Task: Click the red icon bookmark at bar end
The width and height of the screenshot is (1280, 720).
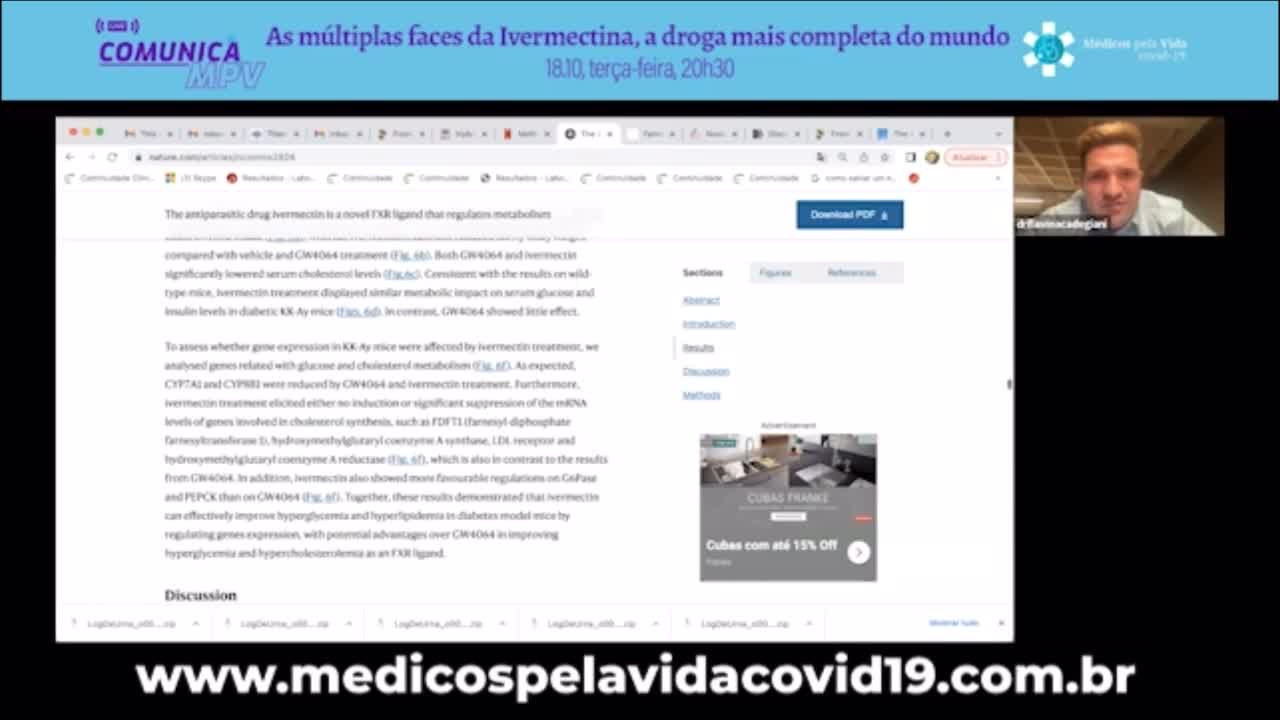Action: 913,178
